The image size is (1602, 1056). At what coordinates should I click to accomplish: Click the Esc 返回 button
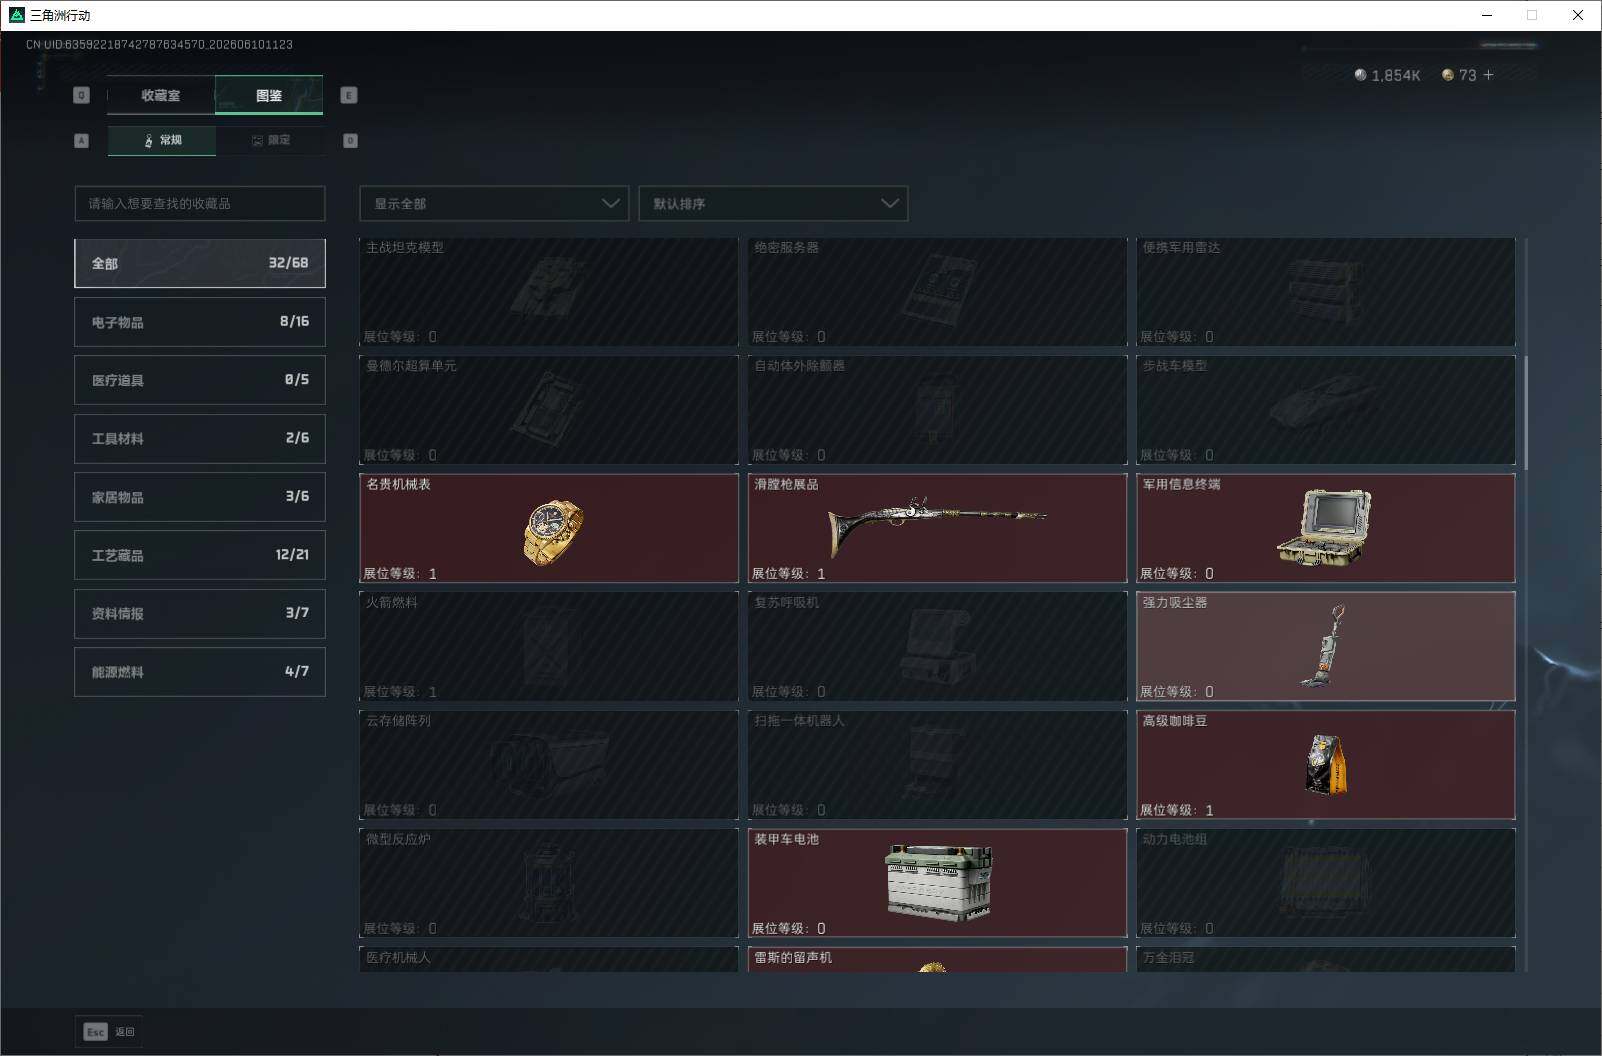(x=109, y=1032)
